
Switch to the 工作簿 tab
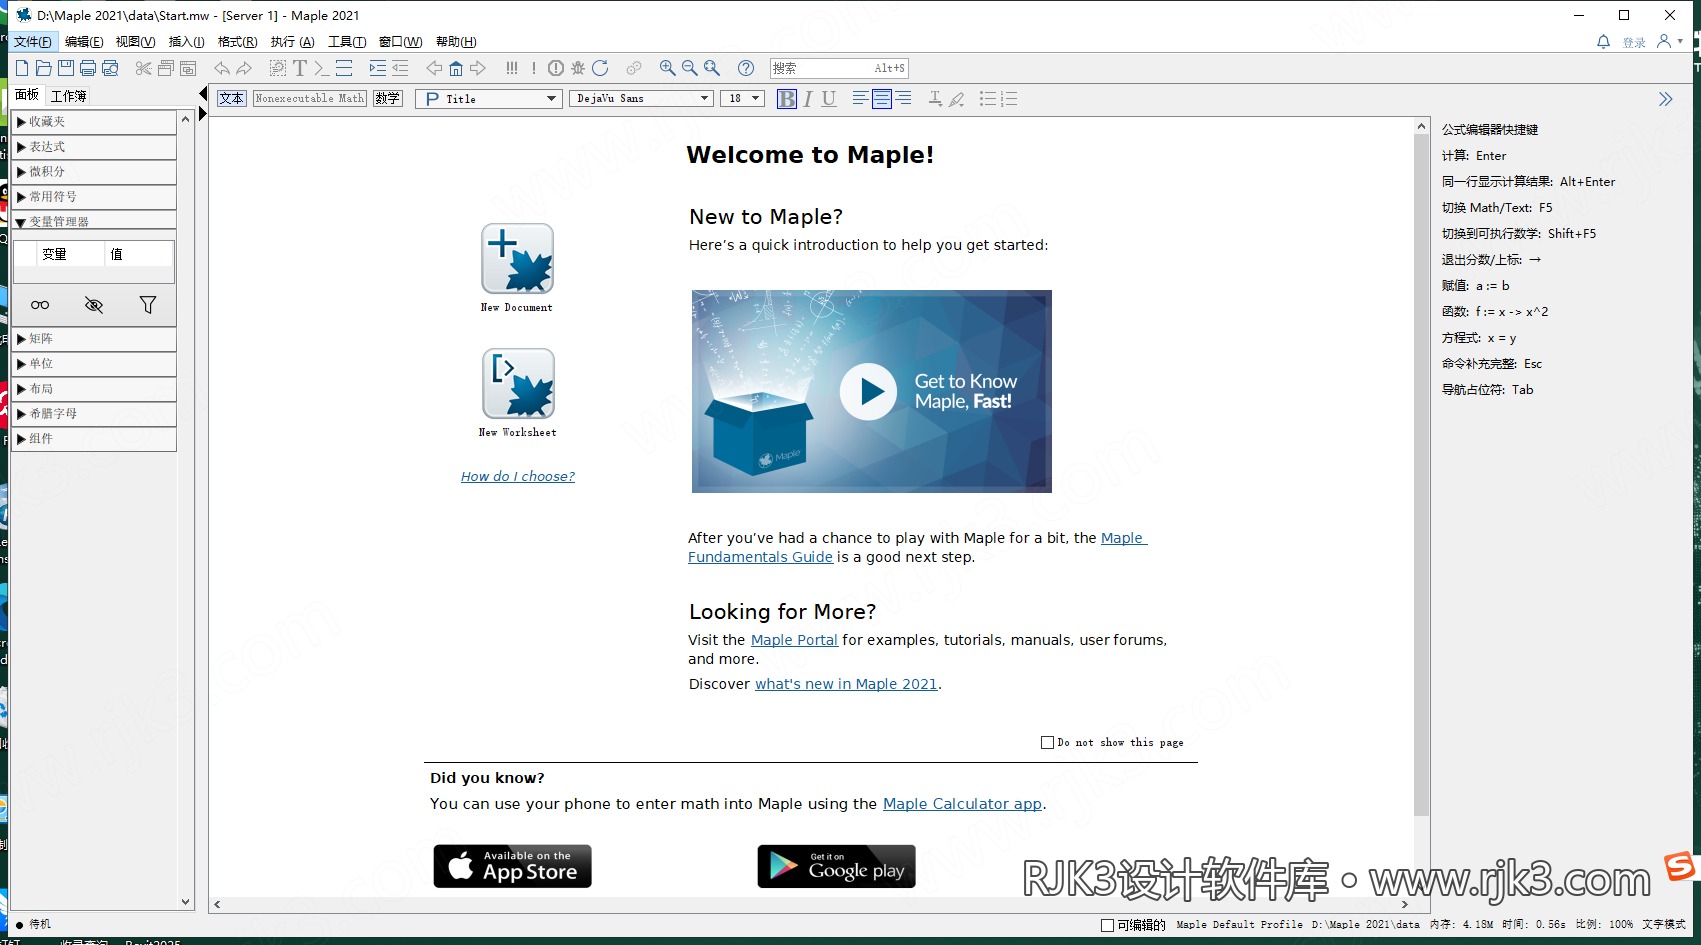coord(69,96)
